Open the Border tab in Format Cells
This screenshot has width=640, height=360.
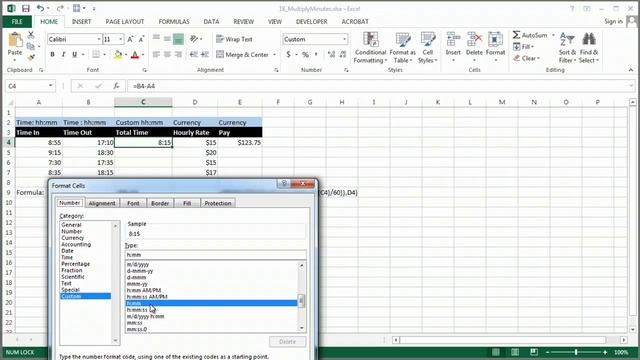coord(160,203)
